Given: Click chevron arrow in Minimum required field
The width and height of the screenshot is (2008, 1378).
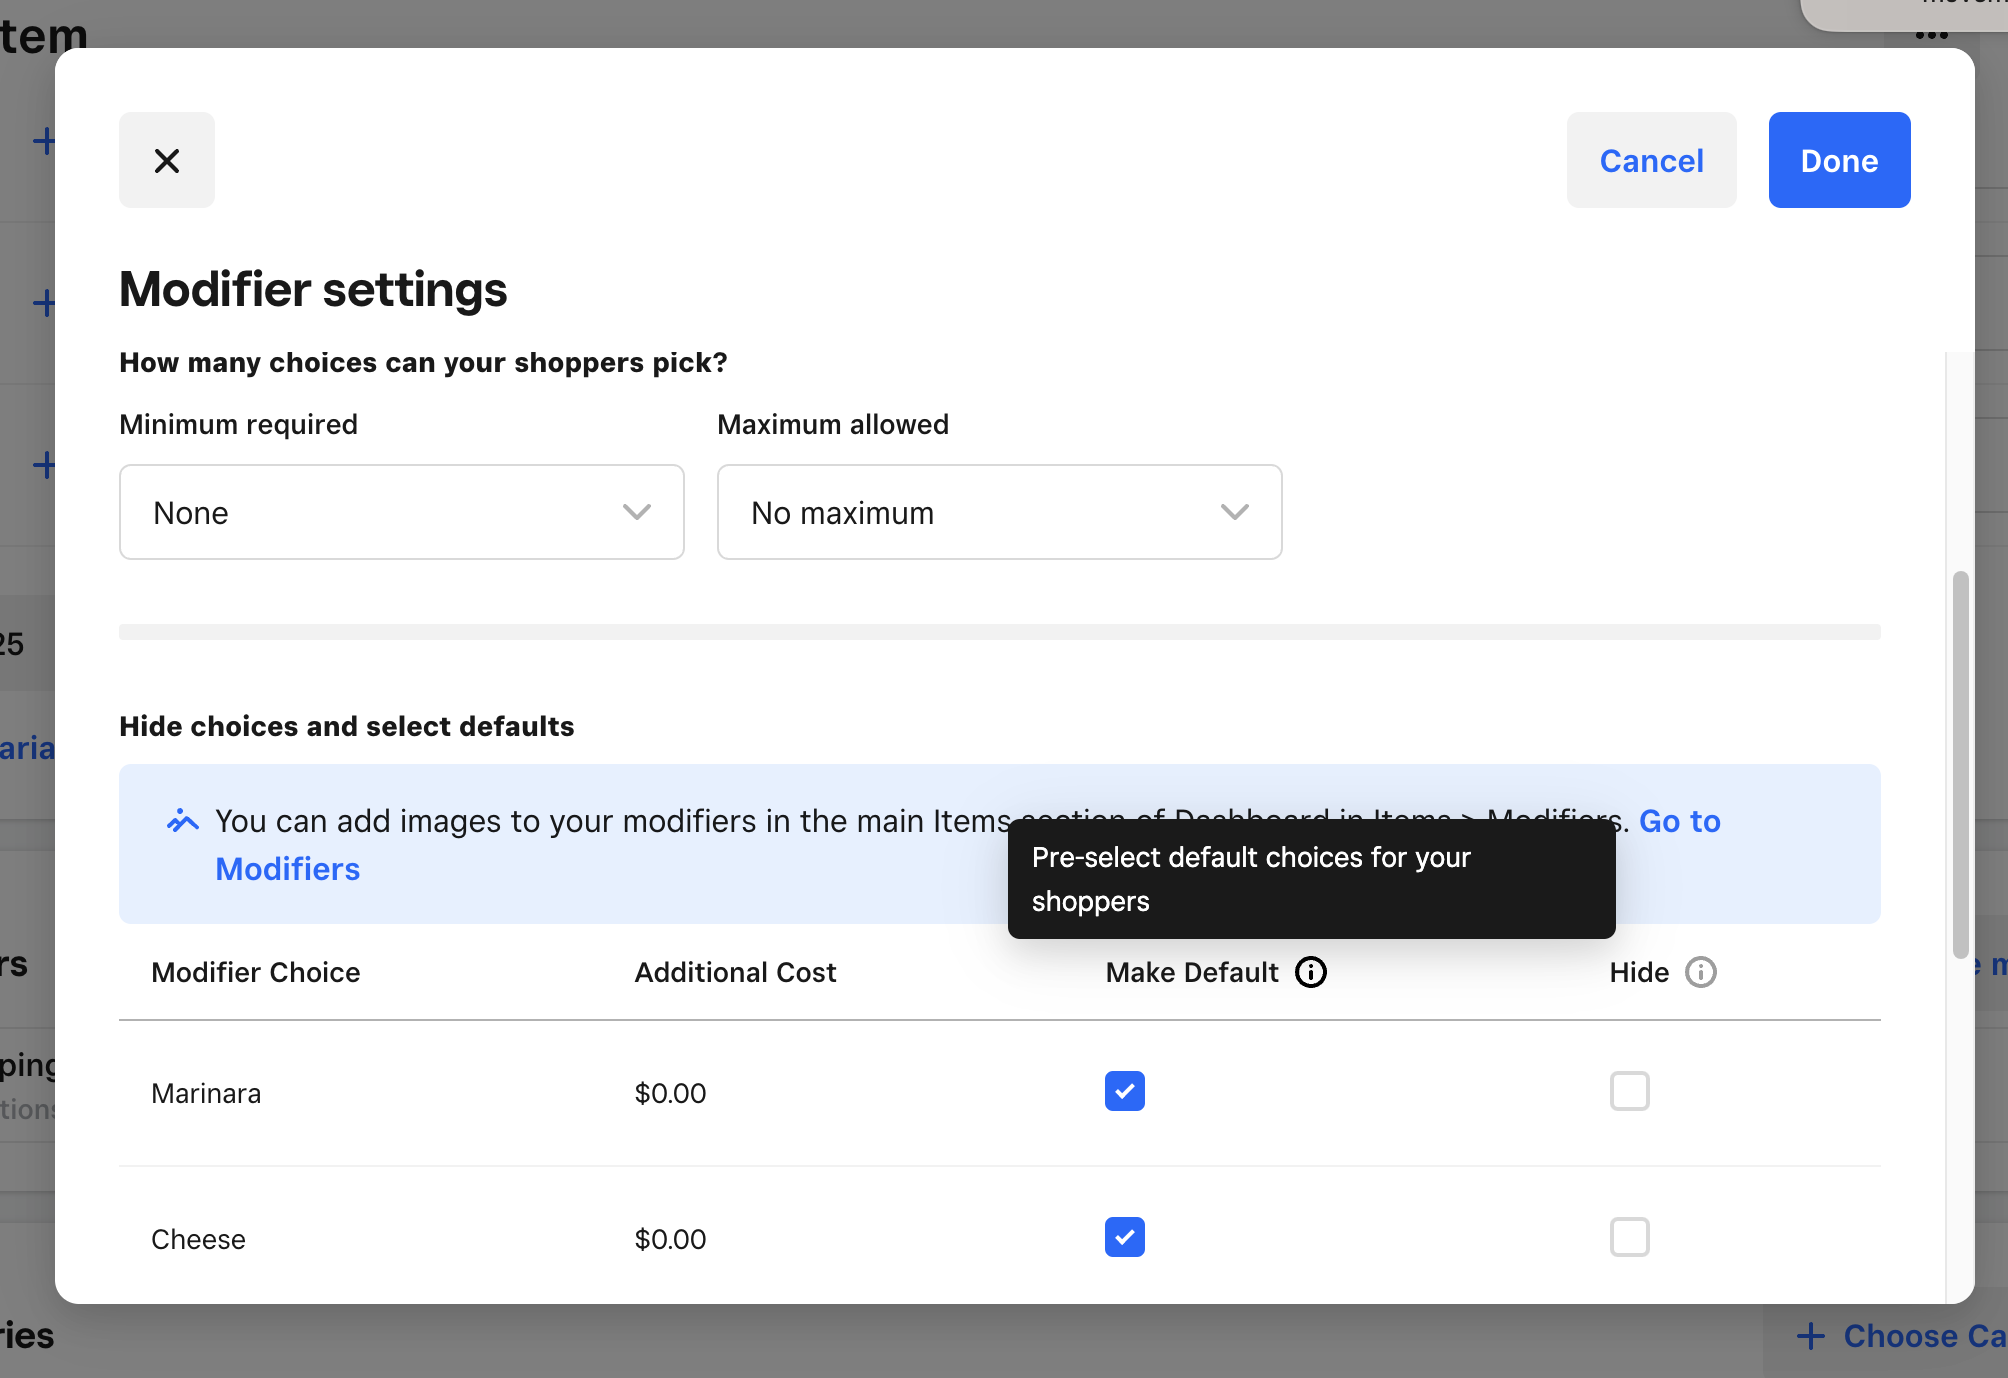Looking at the screenshot, I should click(x=636, y=512).
